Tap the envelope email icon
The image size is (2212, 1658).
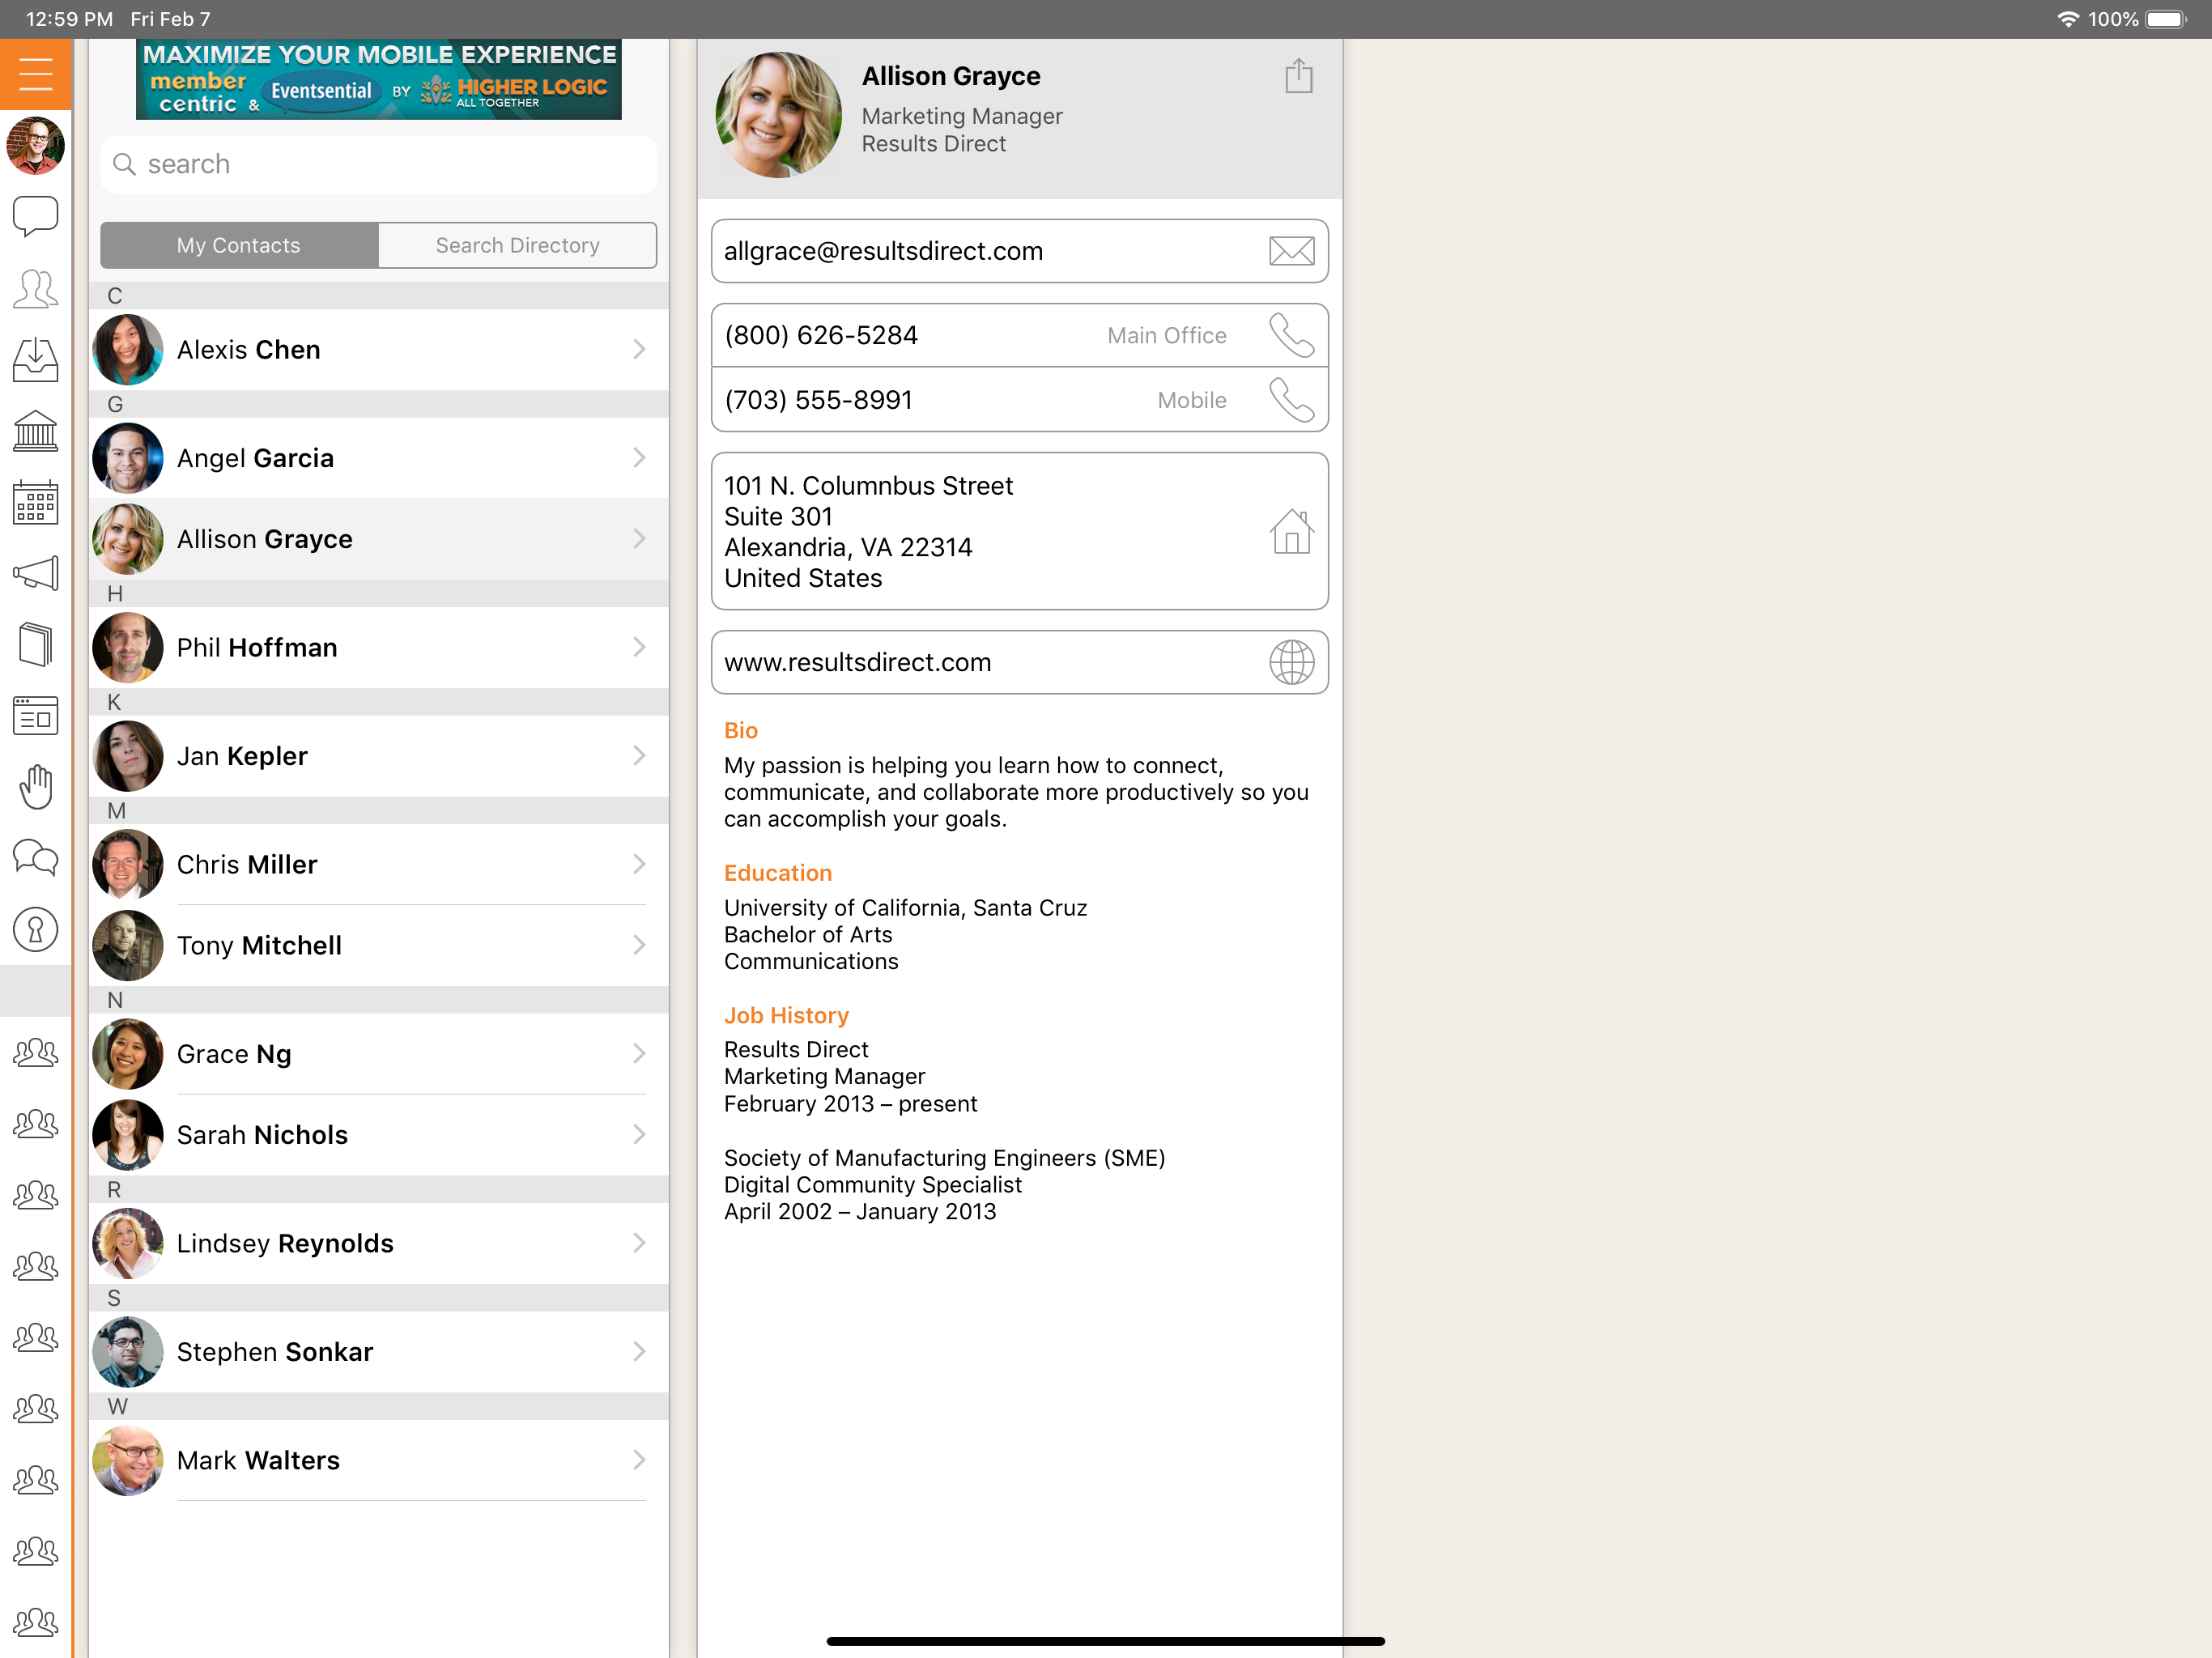1291,251
